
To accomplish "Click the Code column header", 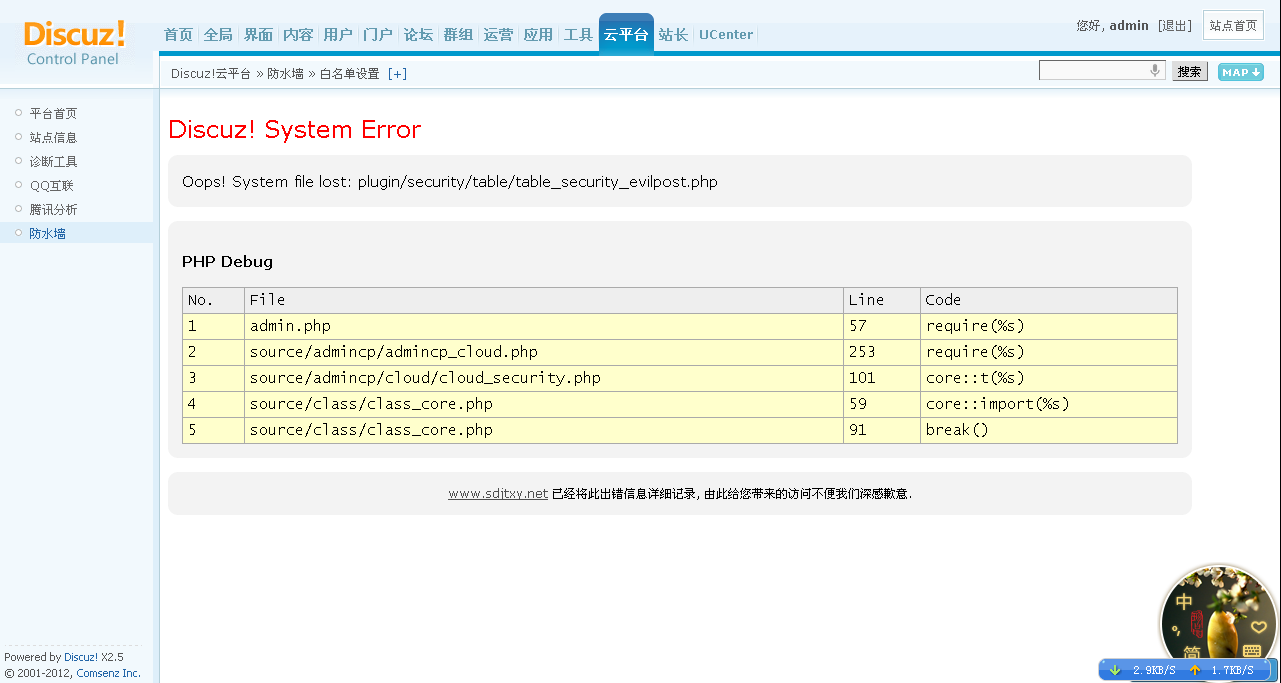I will pyautogui.click(x=1049, y=300).
